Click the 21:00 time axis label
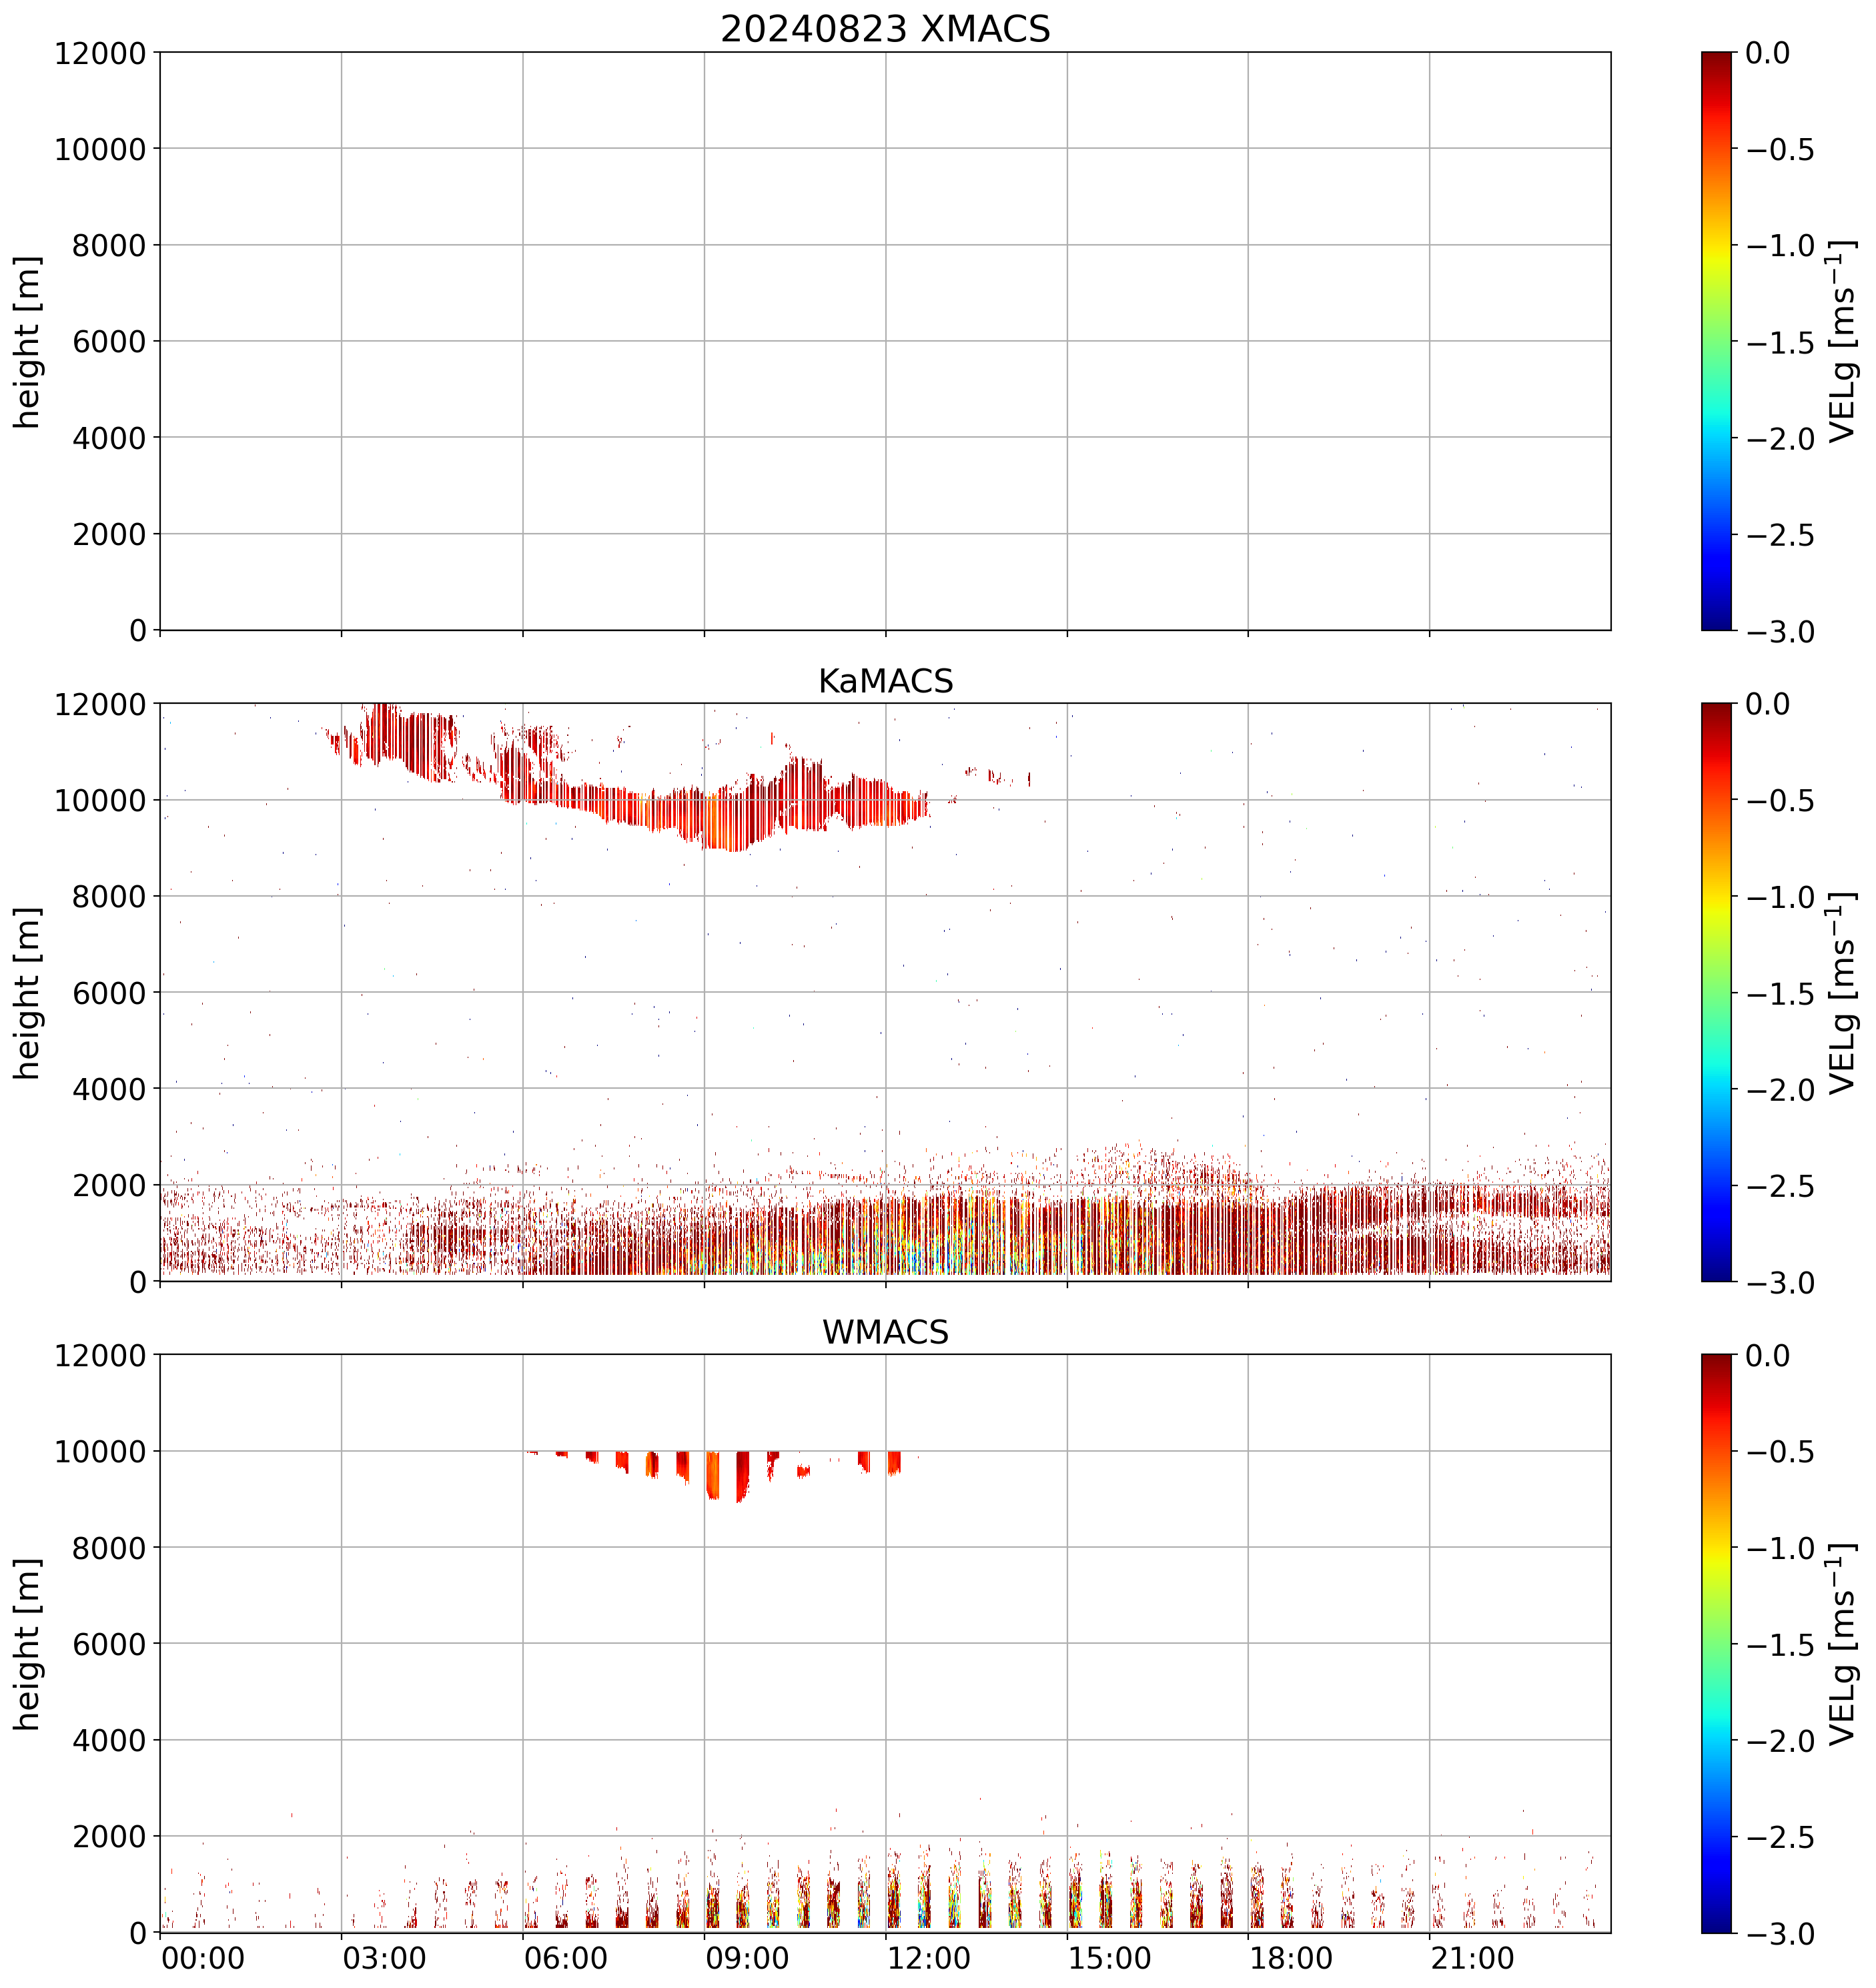This screenshot has height=1988, width=1876. 1472,1958
